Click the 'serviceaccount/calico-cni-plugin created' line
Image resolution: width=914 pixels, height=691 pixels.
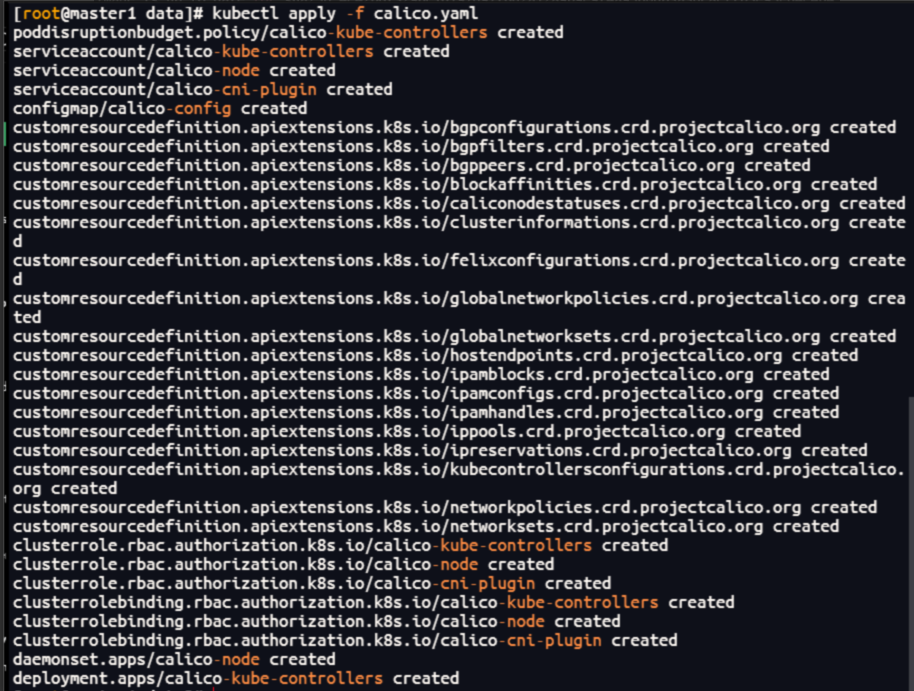click(x=202, y=89)
